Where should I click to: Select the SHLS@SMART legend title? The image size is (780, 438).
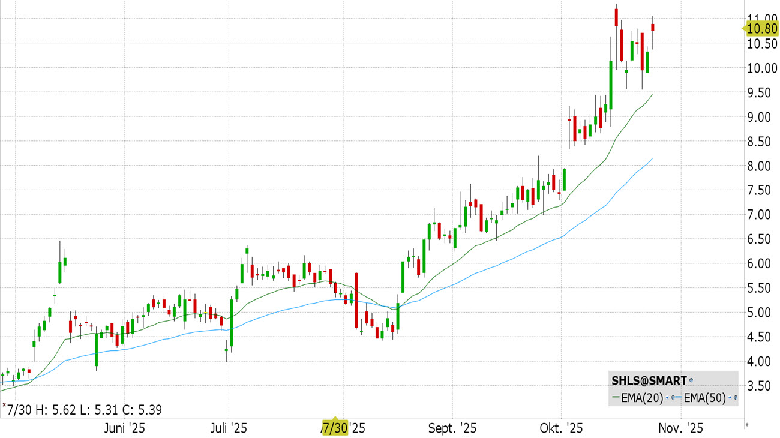point(649,381)
